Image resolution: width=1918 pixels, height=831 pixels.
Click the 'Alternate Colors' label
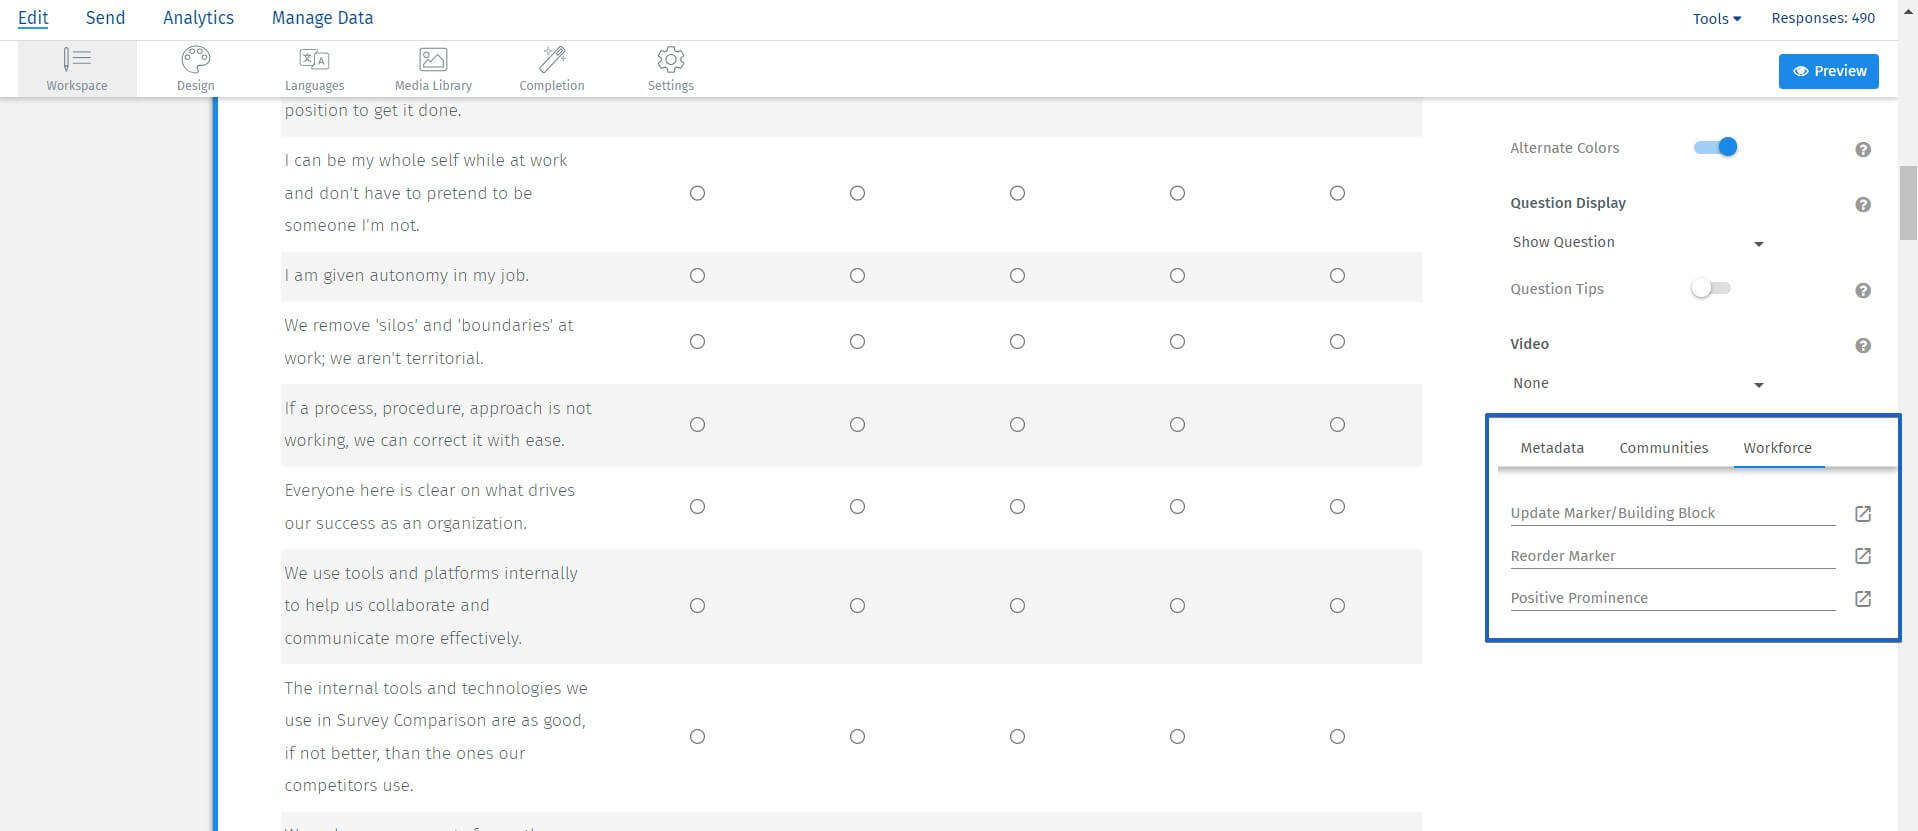pyautogui.click(x=1564, y=148)
